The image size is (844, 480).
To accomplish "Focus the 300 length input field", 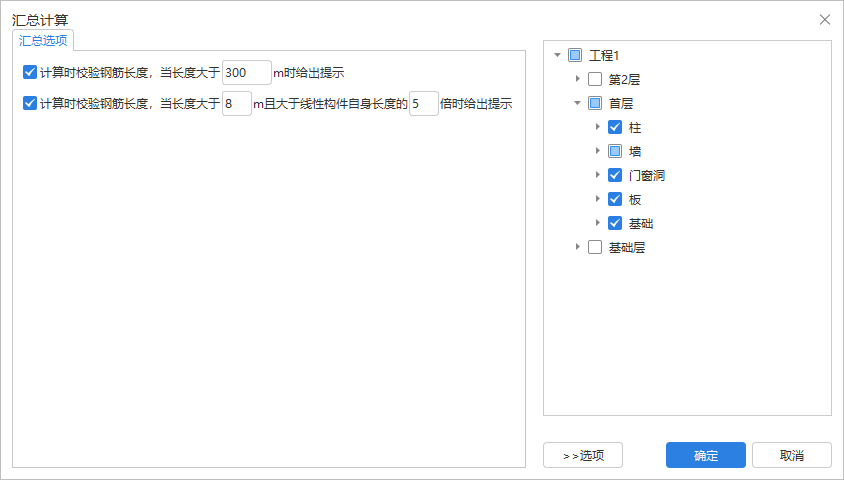I will 247,73.
